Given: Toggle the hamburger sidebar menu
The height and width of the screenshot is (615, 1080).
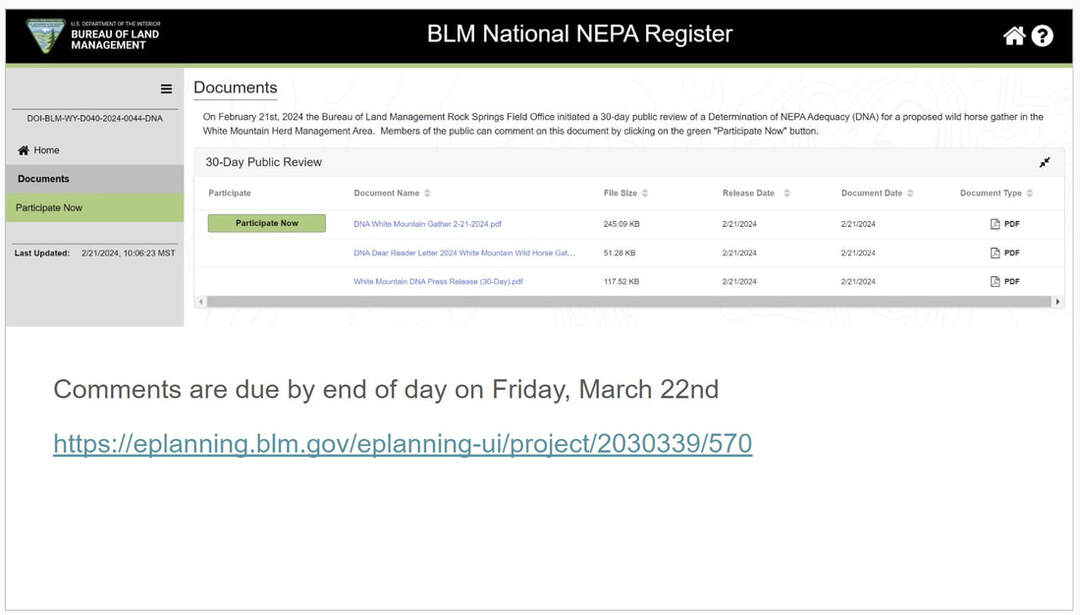Looking at the screenshot, I should coord(166,89).
